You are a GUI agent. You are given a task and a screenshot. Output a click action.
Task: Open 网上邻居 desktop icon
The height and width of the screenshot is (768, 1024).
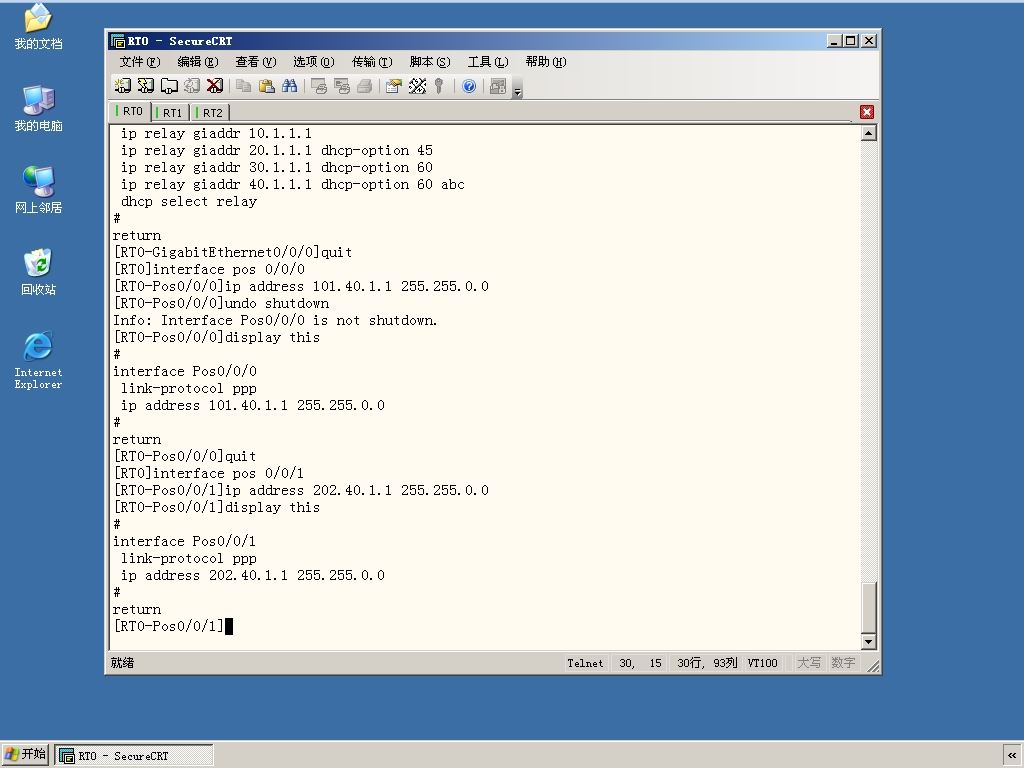point(38,190)
